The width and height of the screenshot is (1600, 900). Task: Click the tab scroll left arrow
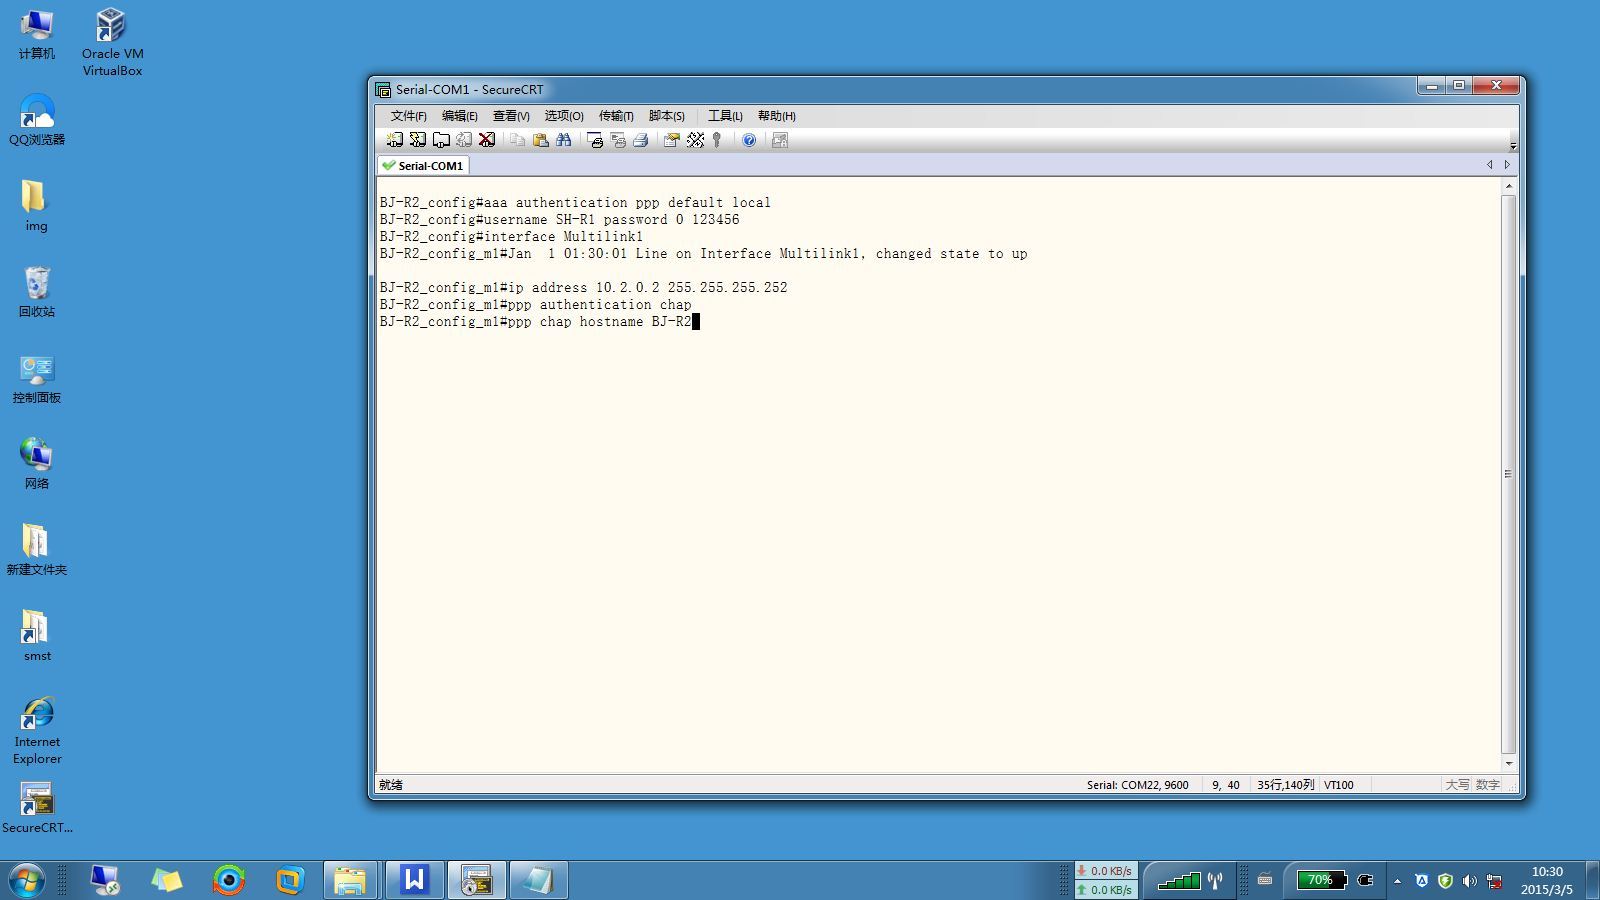click(1490, 165)
